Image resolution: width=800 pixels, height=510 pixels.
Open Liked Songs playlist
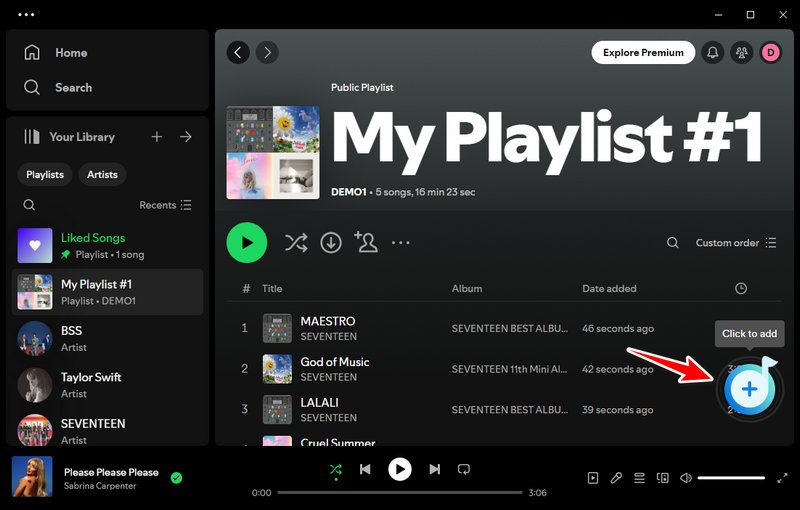[x=107, y=245]
